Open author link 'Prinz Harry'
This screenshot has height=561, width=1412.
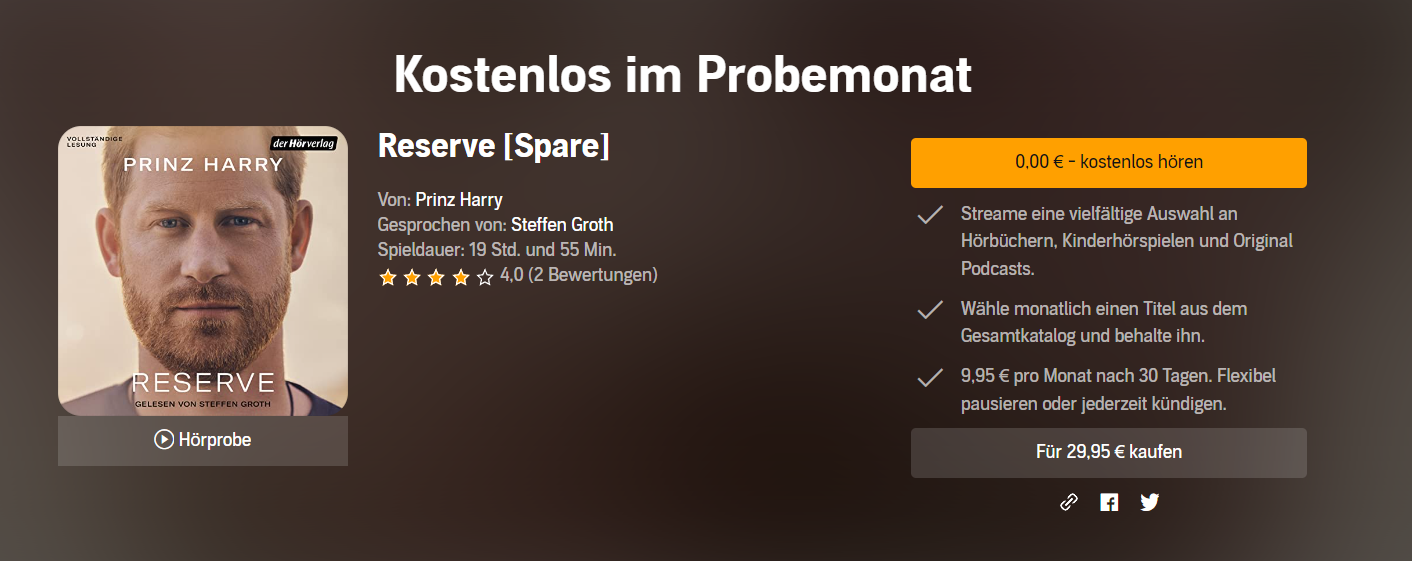pyautogui.click(x=459, y=199)
